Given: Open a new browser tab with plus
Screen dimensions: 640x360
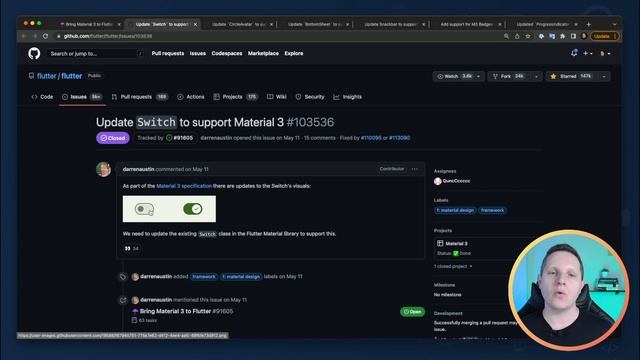Looking at the screenshot, I should (589, 24).
